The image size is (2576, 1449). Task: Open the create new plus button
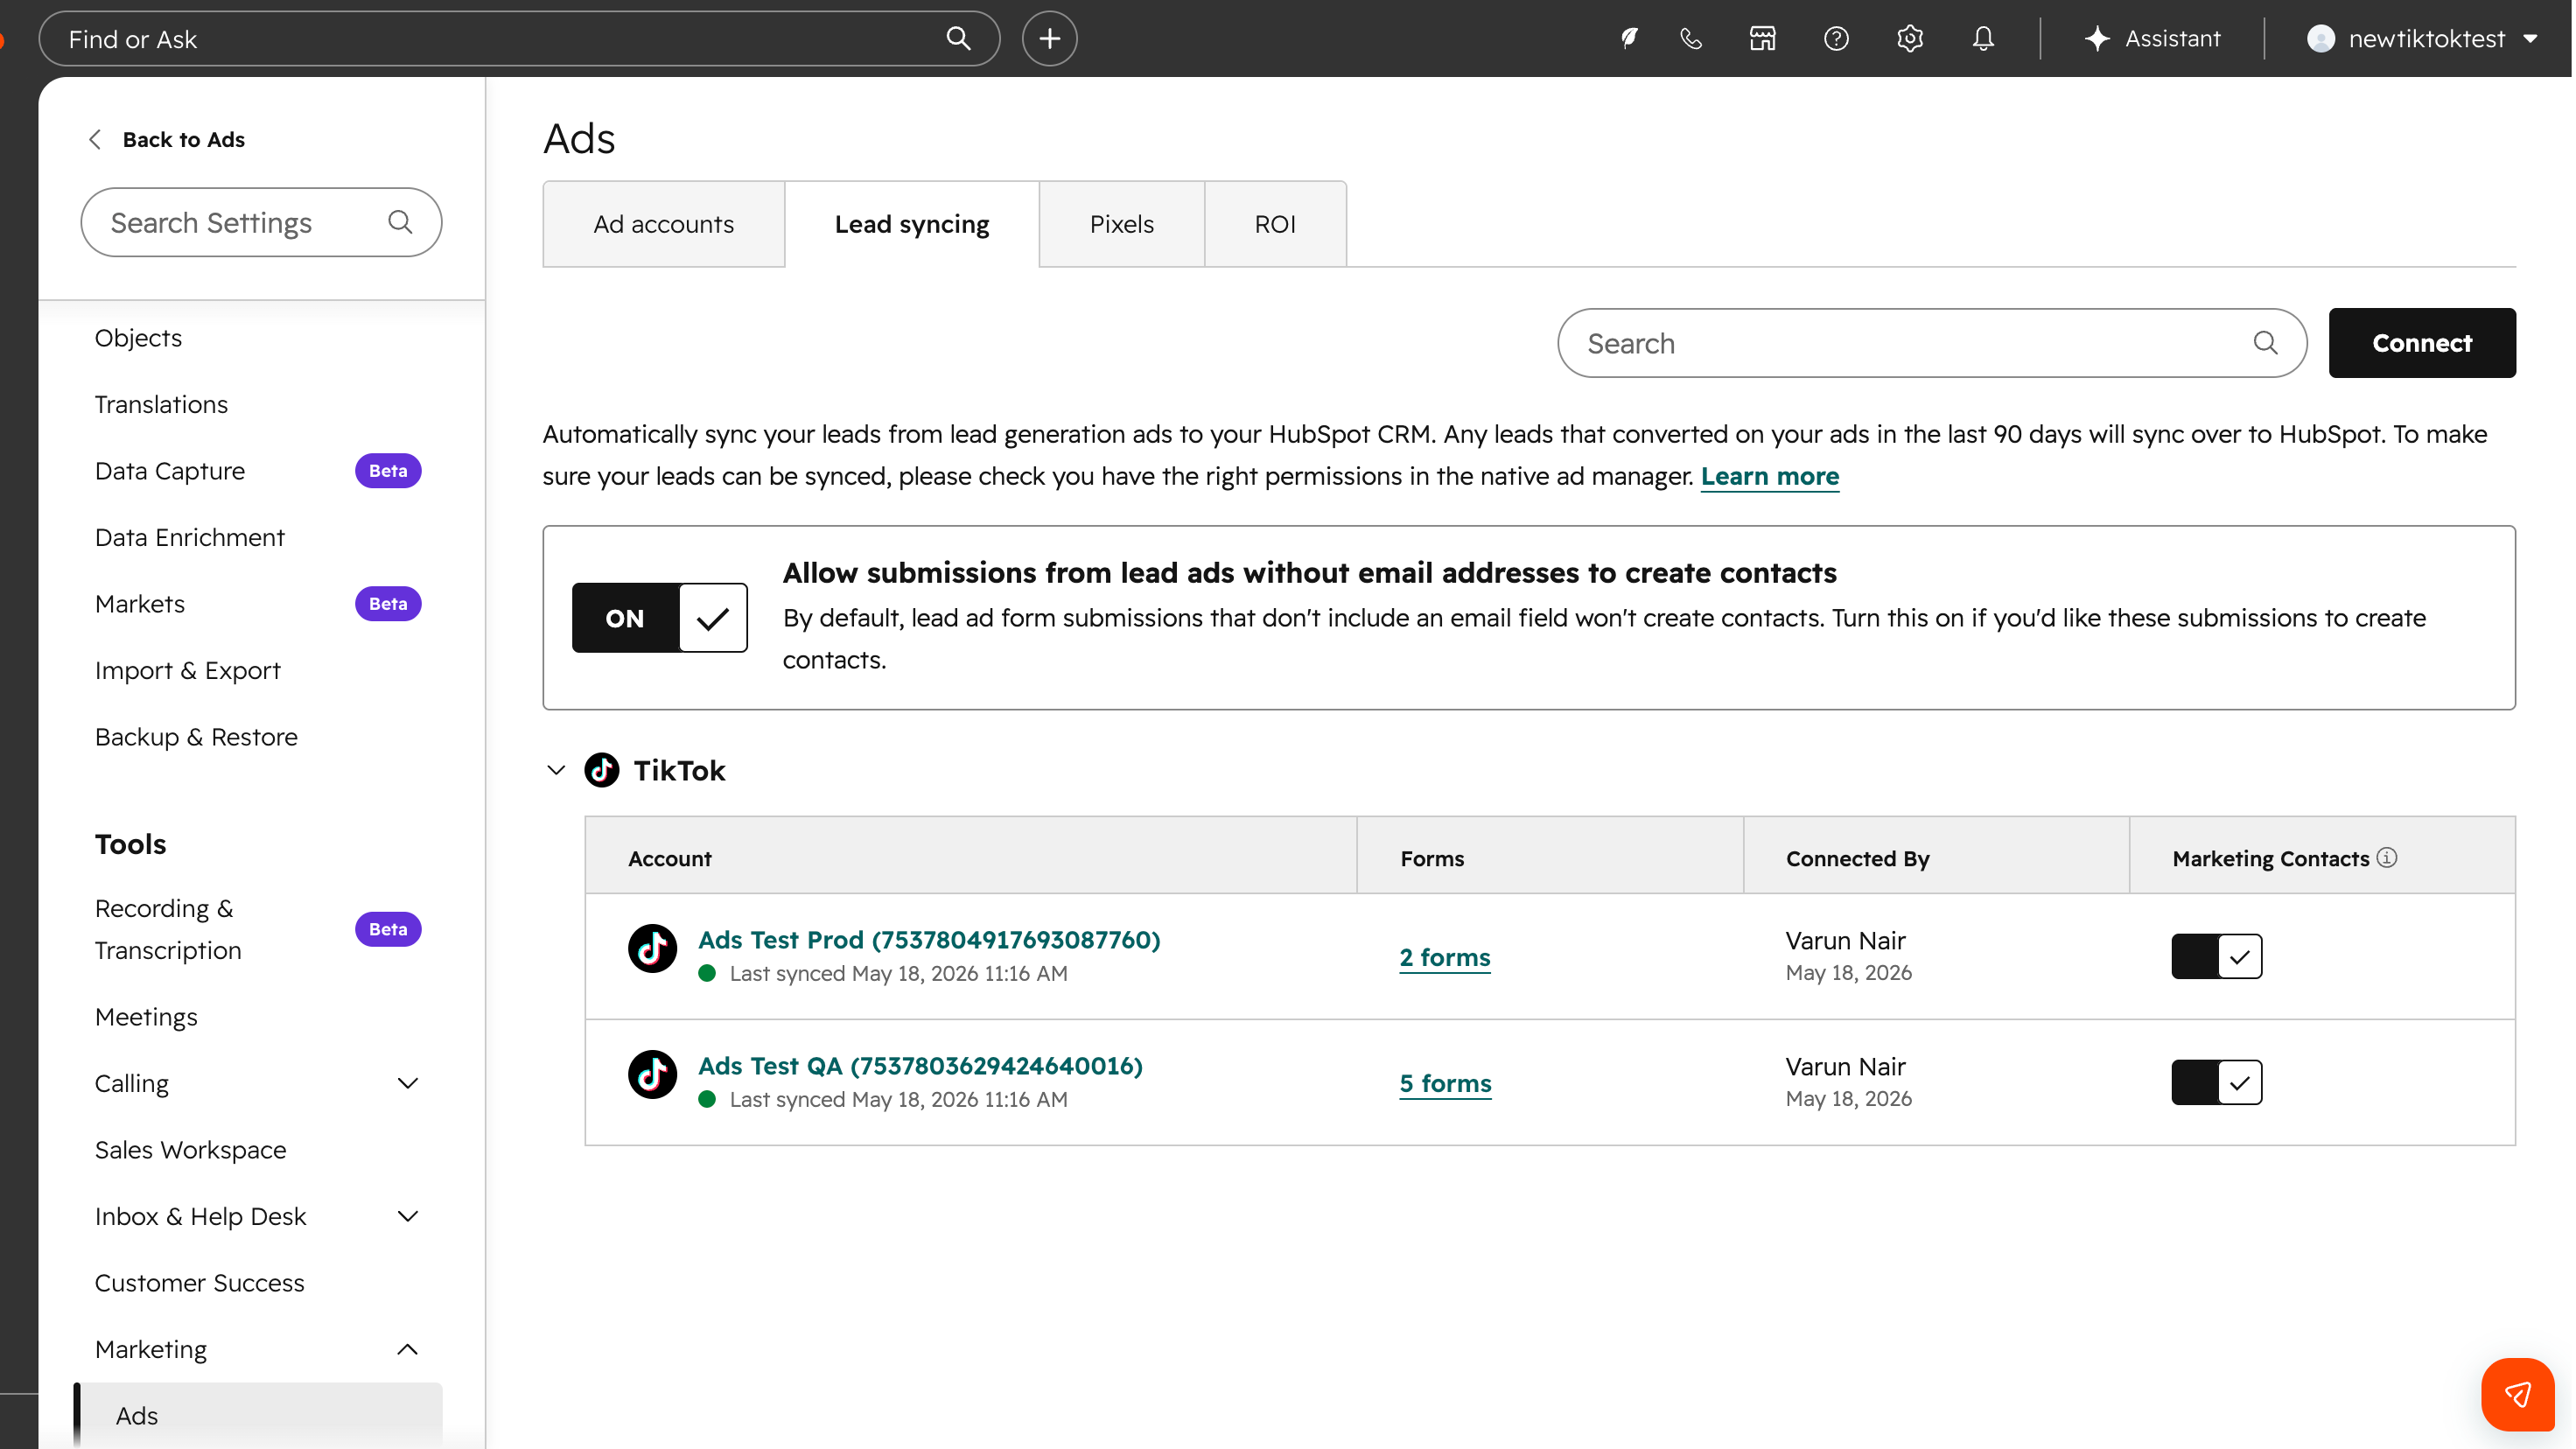[1049, 39]
